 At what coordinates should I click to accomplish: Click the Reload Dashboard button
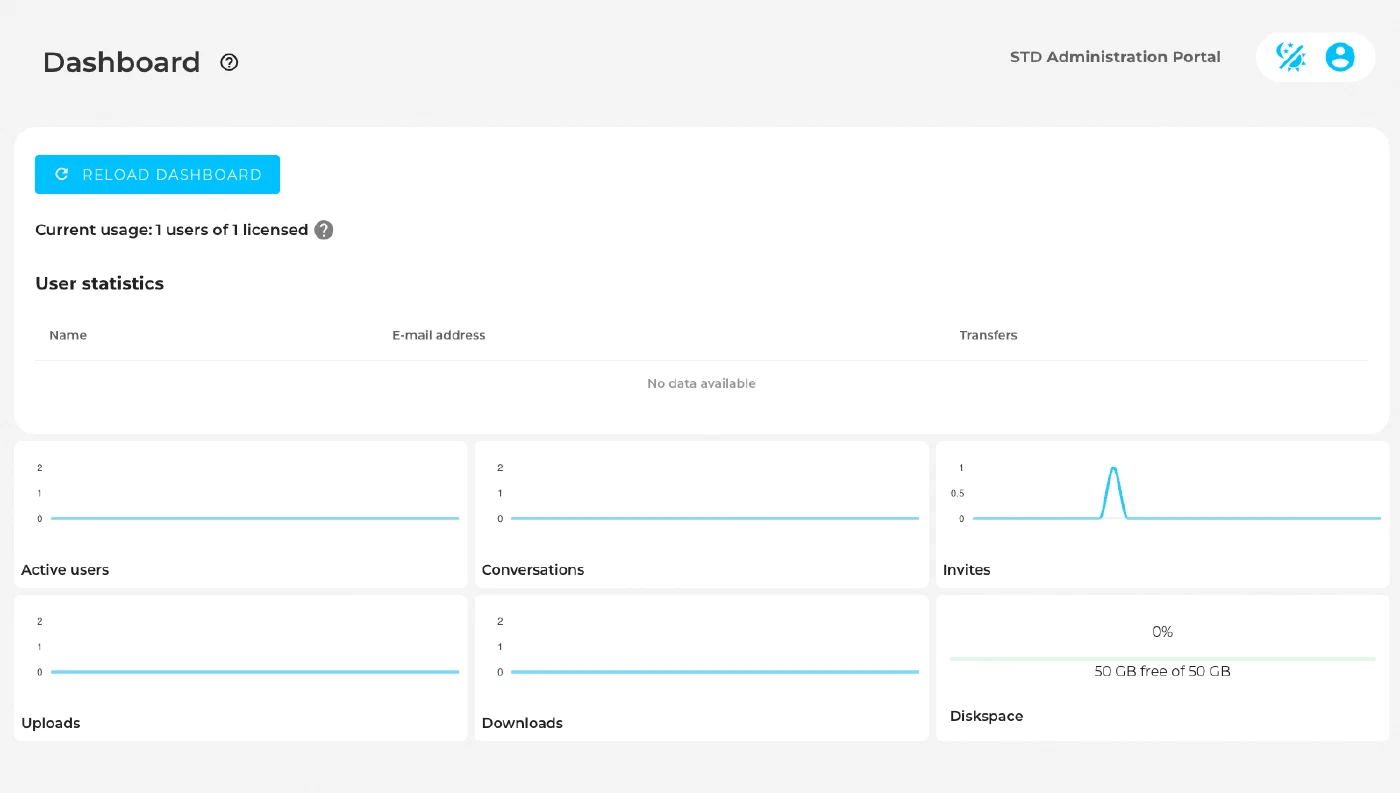pyautogui.click(x=157, y=174)
